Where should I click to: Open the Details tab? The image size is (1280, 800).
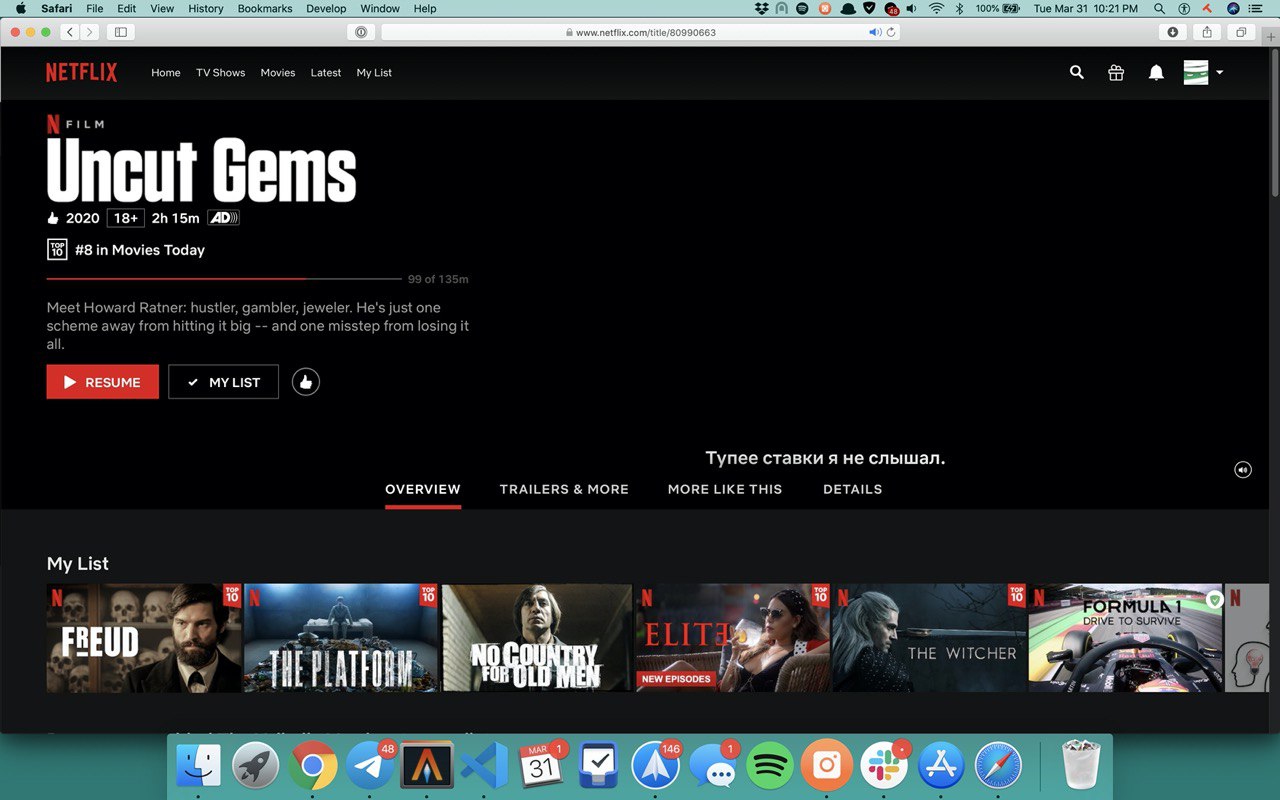coord(852,489)
